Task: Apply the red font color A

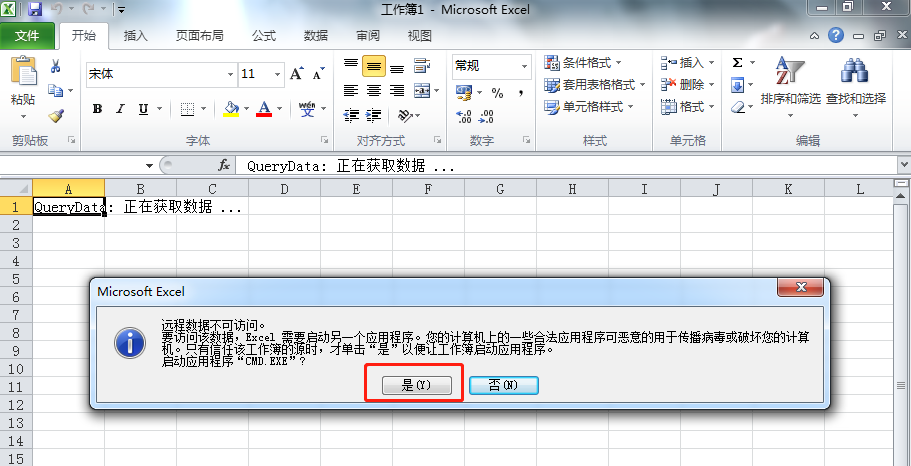Action: point(264,109)
